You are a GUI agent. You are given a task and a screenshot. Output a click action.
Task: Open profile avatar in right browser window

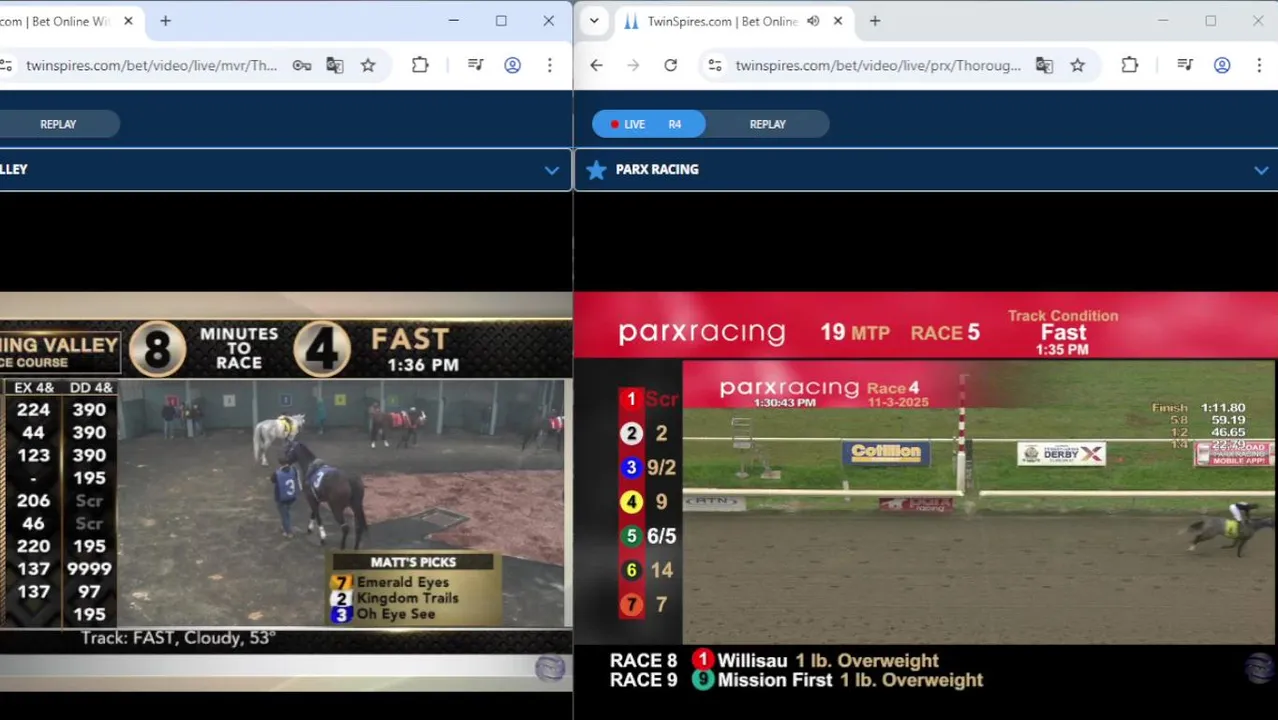click(x=1222, y=65)
